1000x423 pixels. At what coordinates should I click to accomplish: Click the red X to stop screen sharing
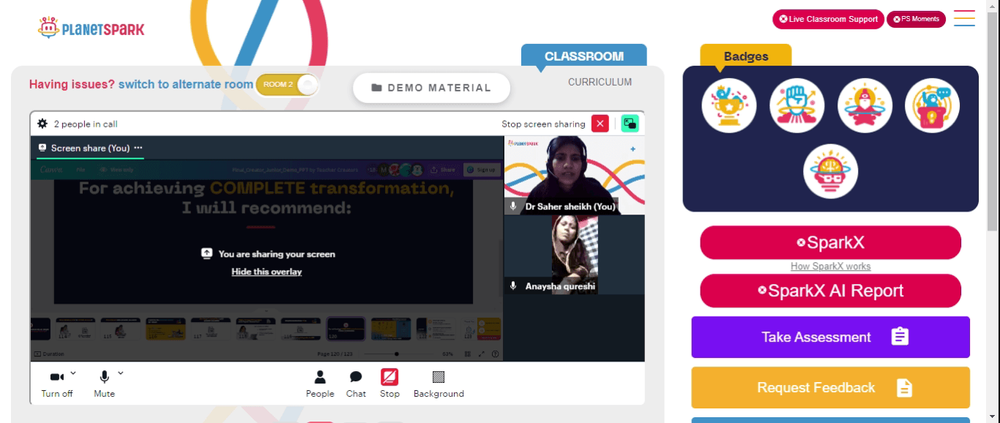599,124
